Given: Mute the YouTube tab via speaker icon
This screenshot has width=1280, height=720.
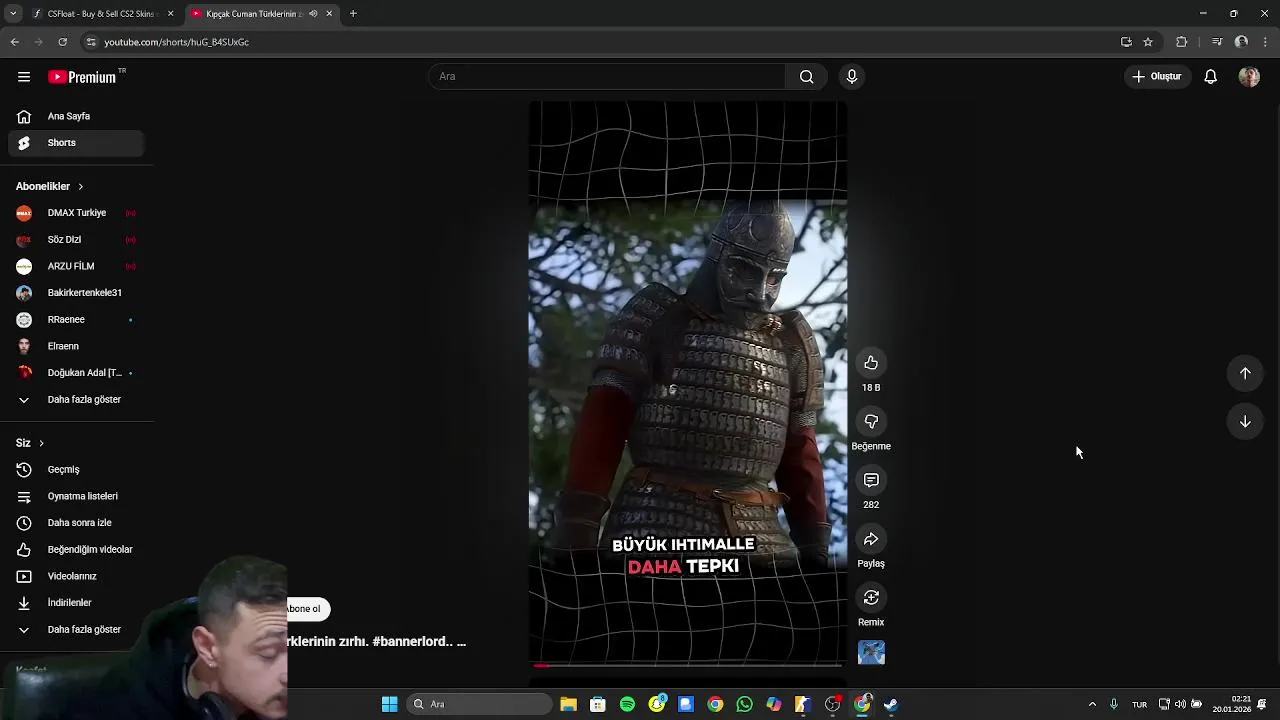Looking at the screenshot, I should pyautogui.click(x=314, y=14).
